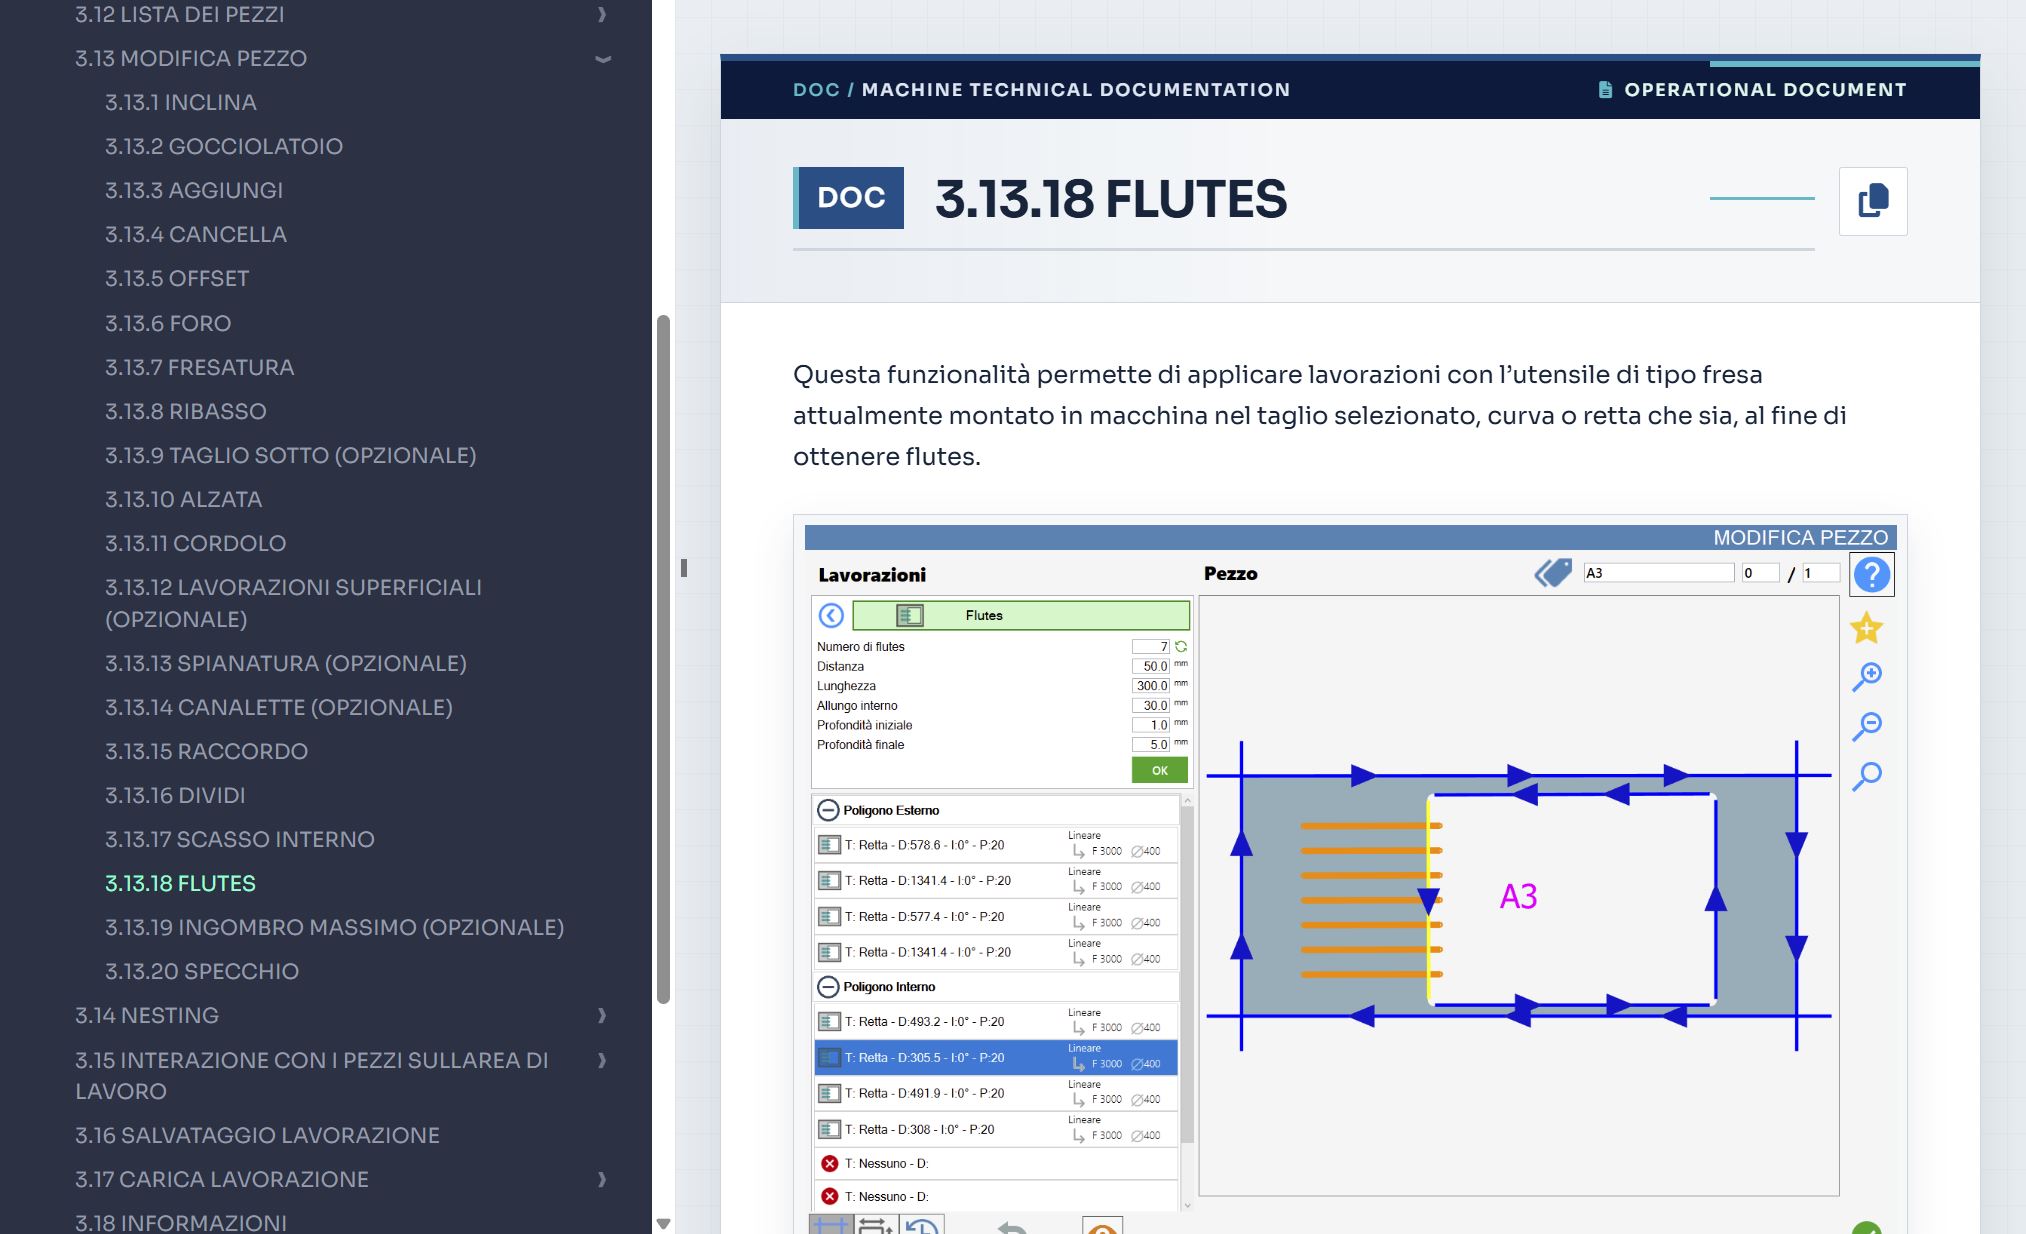
Task: Click the back arrow beside Flutes
Action: [x=831, y=615]
